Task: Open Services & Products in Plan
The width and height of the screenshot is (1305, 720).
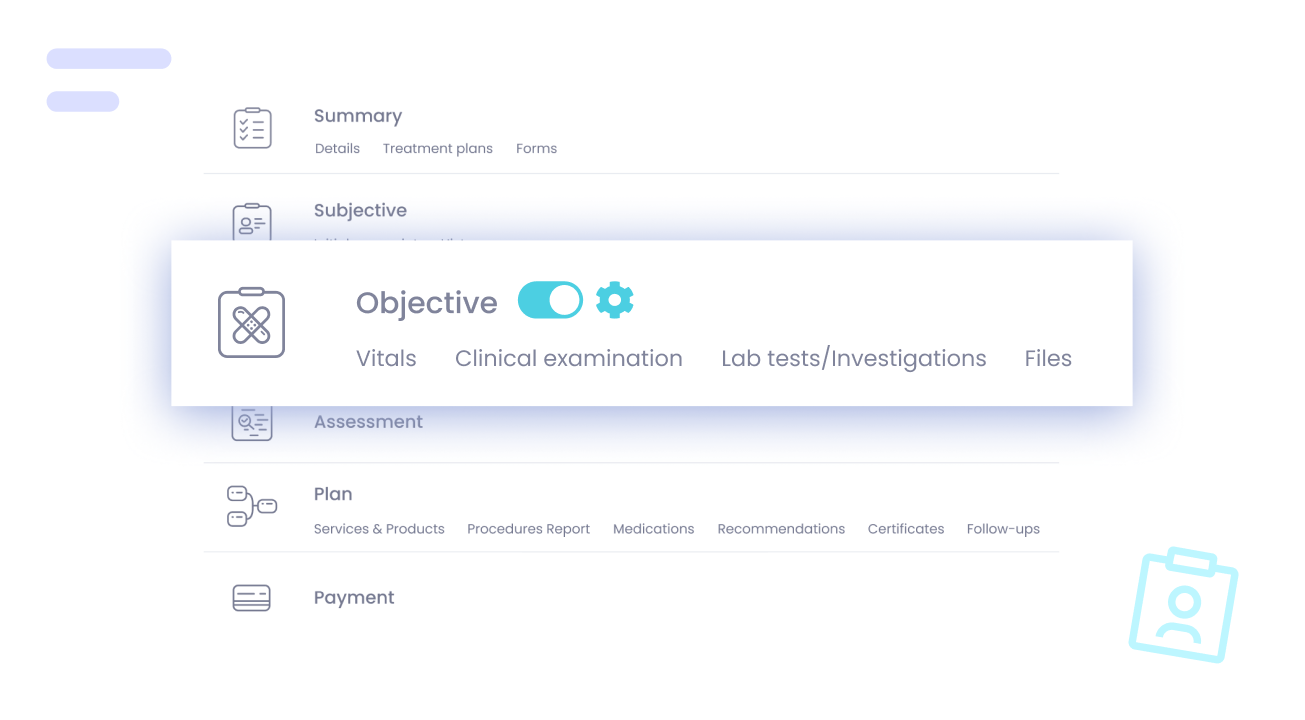Action: pyautogui.click(x=379, y=529)
